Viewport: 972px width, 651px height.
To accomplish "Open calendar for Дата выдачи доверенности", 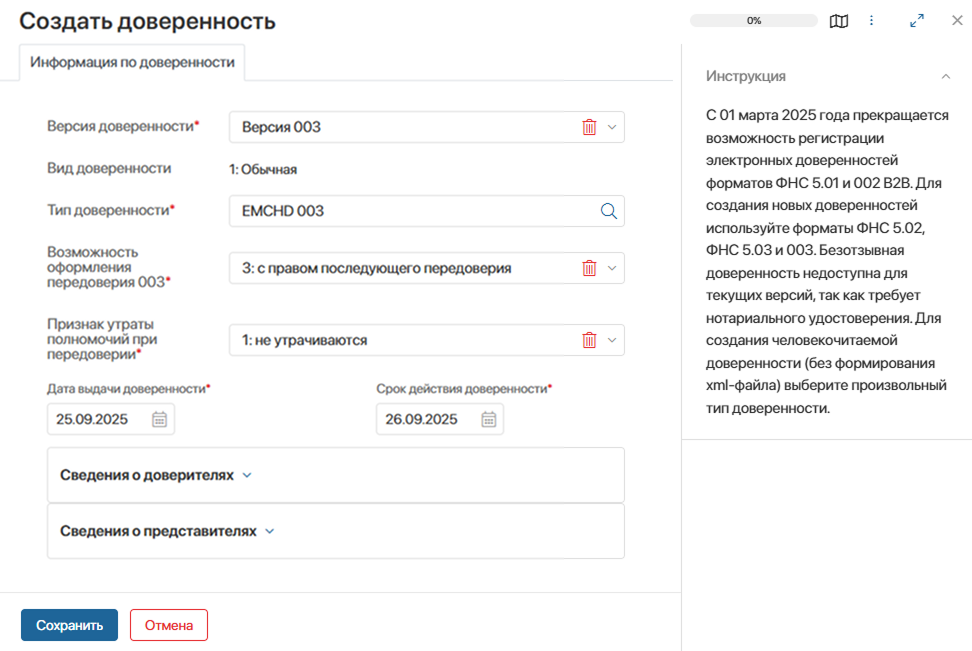I will (159, 419).
